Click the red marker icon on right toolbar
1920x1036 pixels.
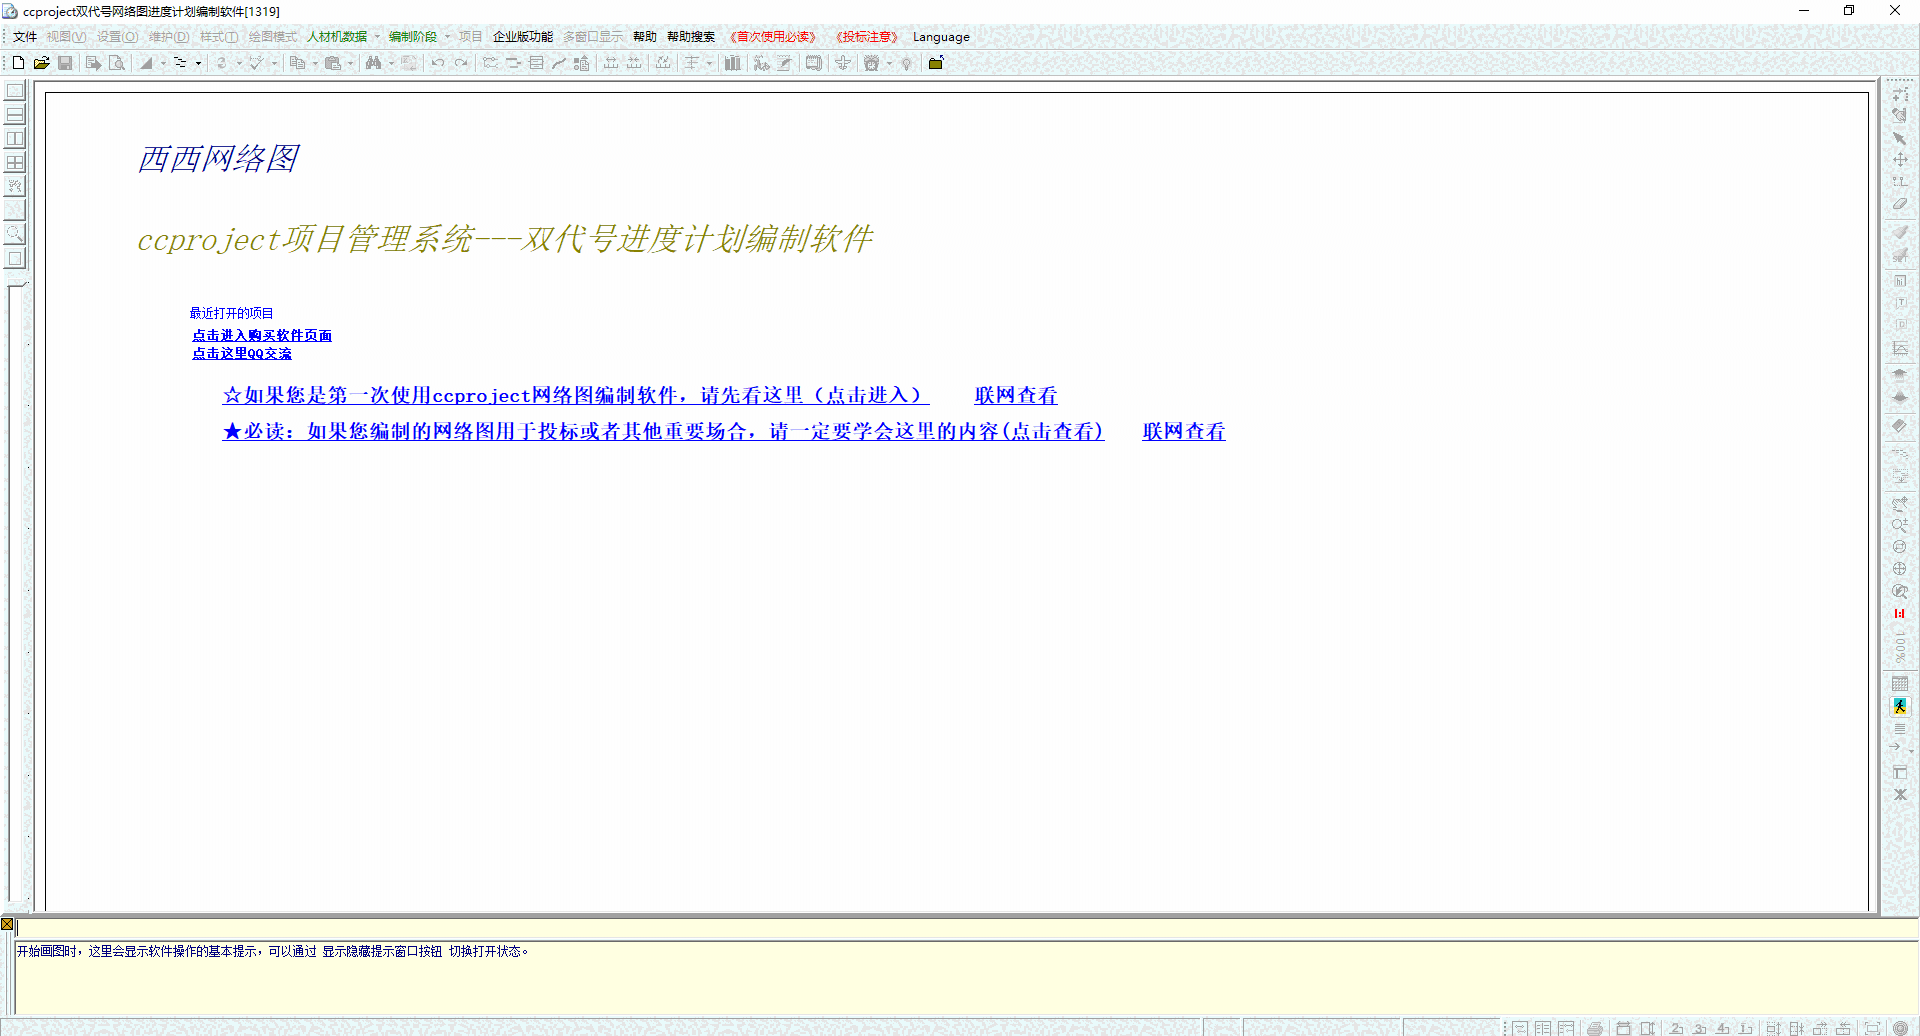(1899, 614)
